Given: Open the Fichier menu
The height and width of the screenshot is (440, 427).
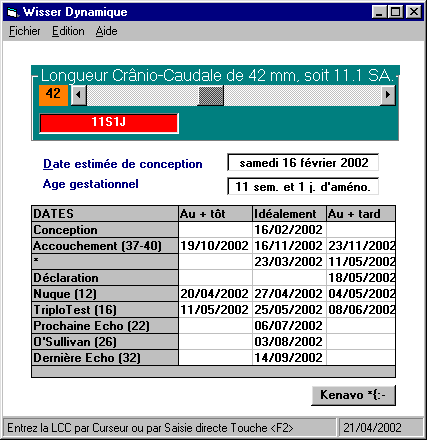Looking at the screenshot, I should coord(24,31).
